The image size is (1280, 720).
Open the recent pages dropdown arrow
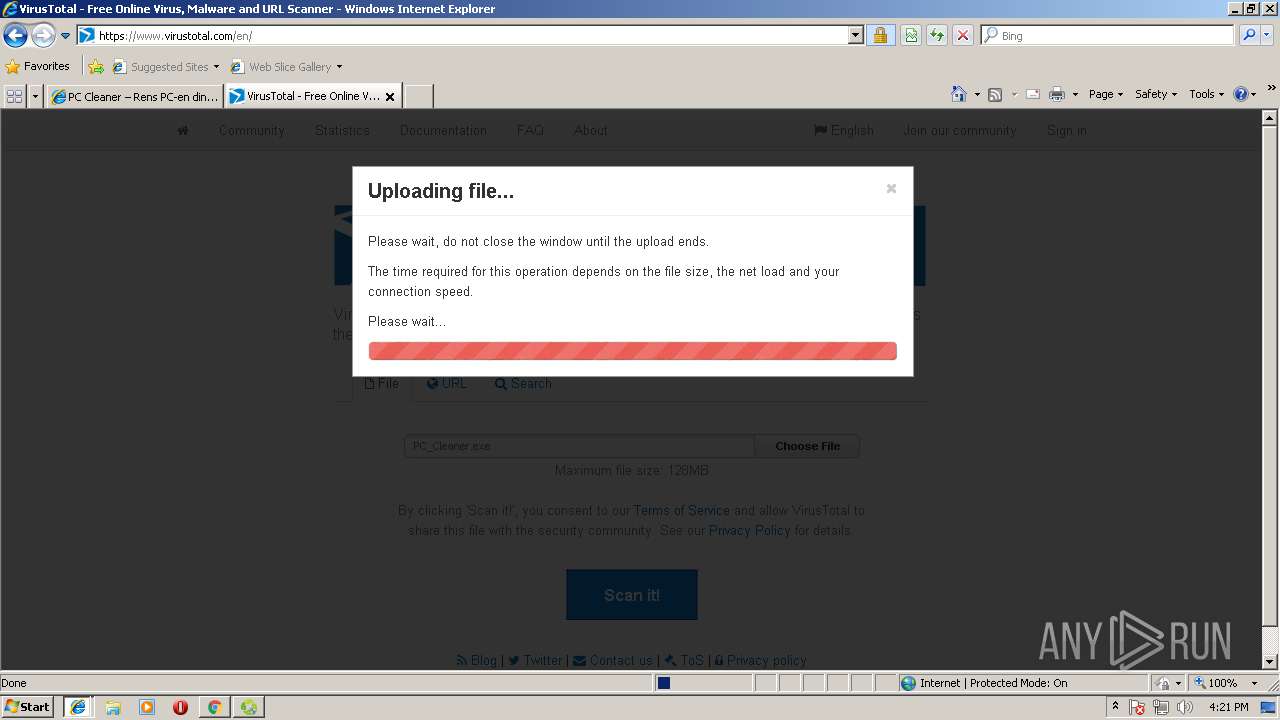[66, 36]
